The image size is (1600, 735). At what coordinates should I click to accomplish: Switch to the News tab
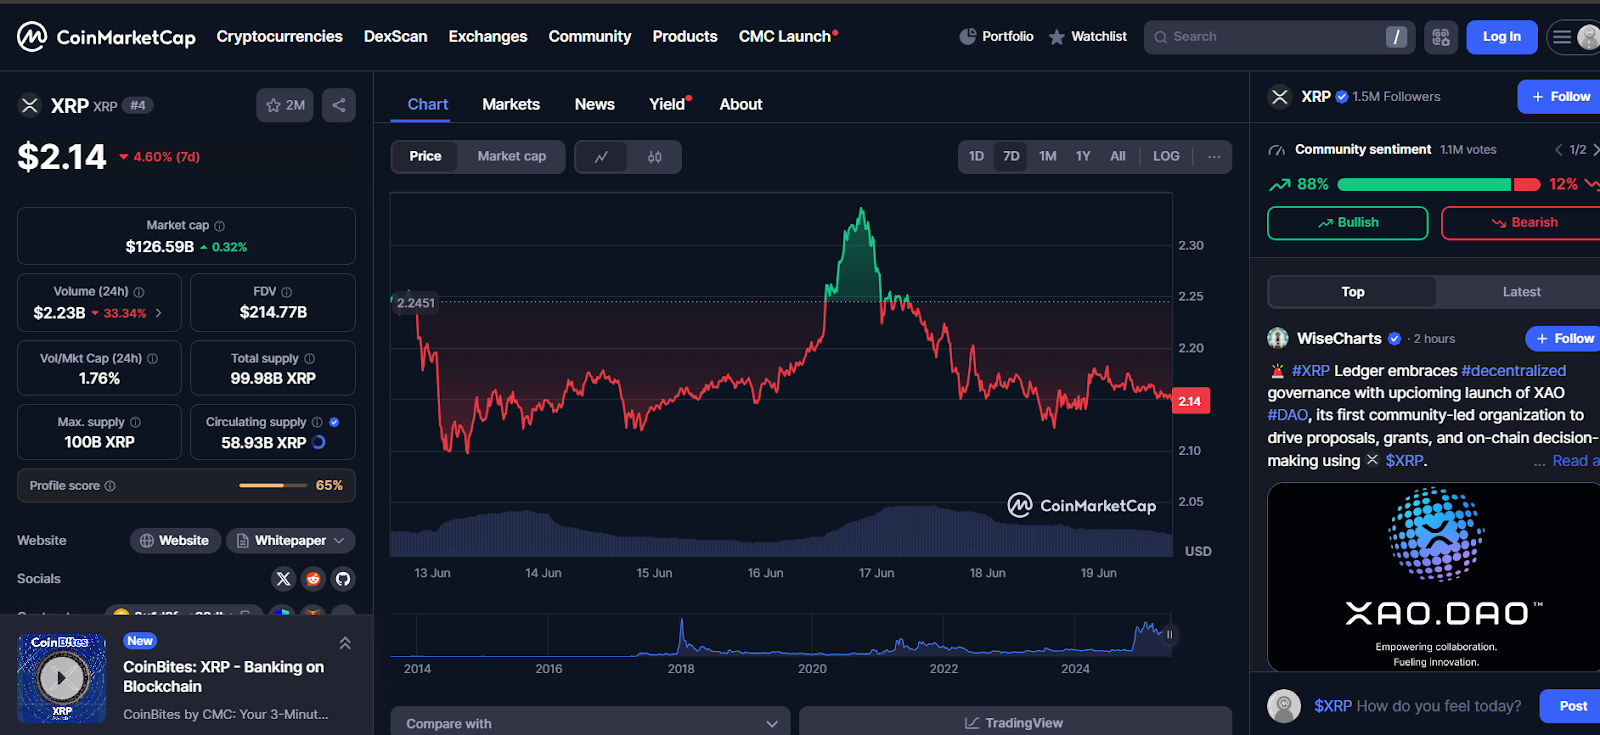(x=595, y=104)
